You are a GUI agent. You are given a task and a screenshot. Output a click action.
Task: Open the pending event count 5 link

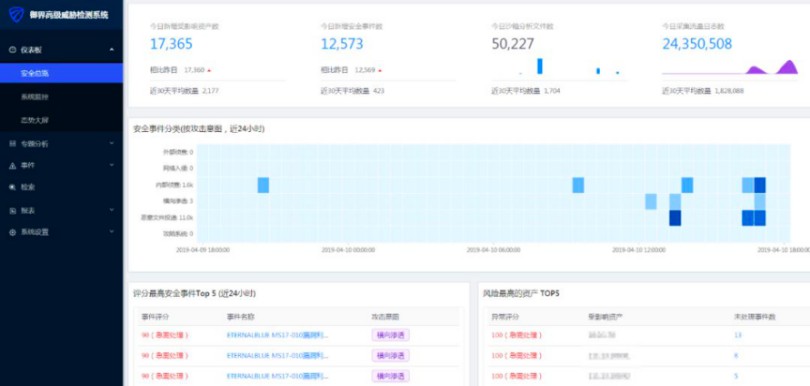point(736,376)
